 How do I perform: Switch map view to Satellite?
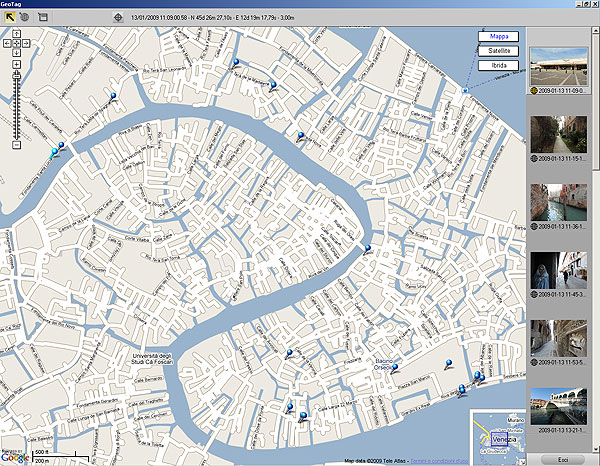[x=499, y=51]
